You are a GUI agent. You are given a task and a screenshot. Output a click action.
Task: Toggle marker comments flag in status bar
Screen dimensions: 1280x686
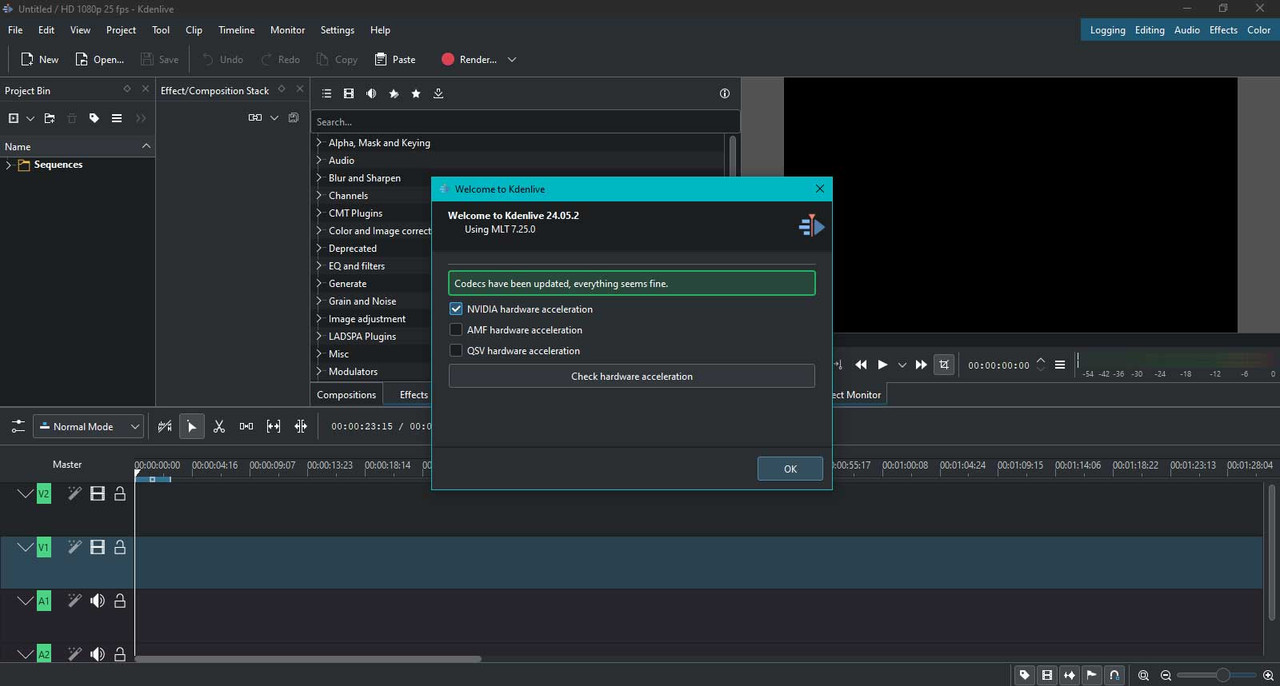click(1092, 675)
